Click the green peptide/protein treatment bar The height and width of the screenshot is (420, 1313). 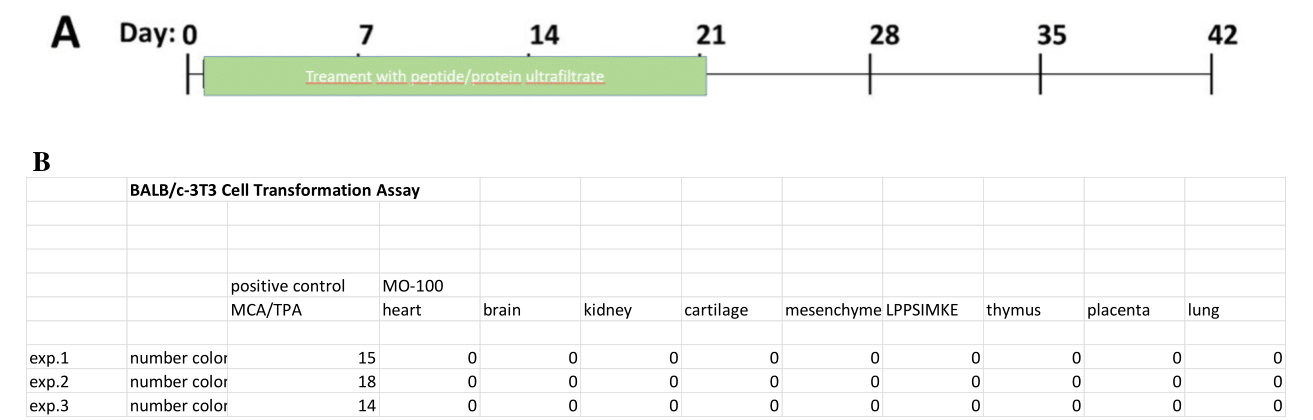[455, 76]
